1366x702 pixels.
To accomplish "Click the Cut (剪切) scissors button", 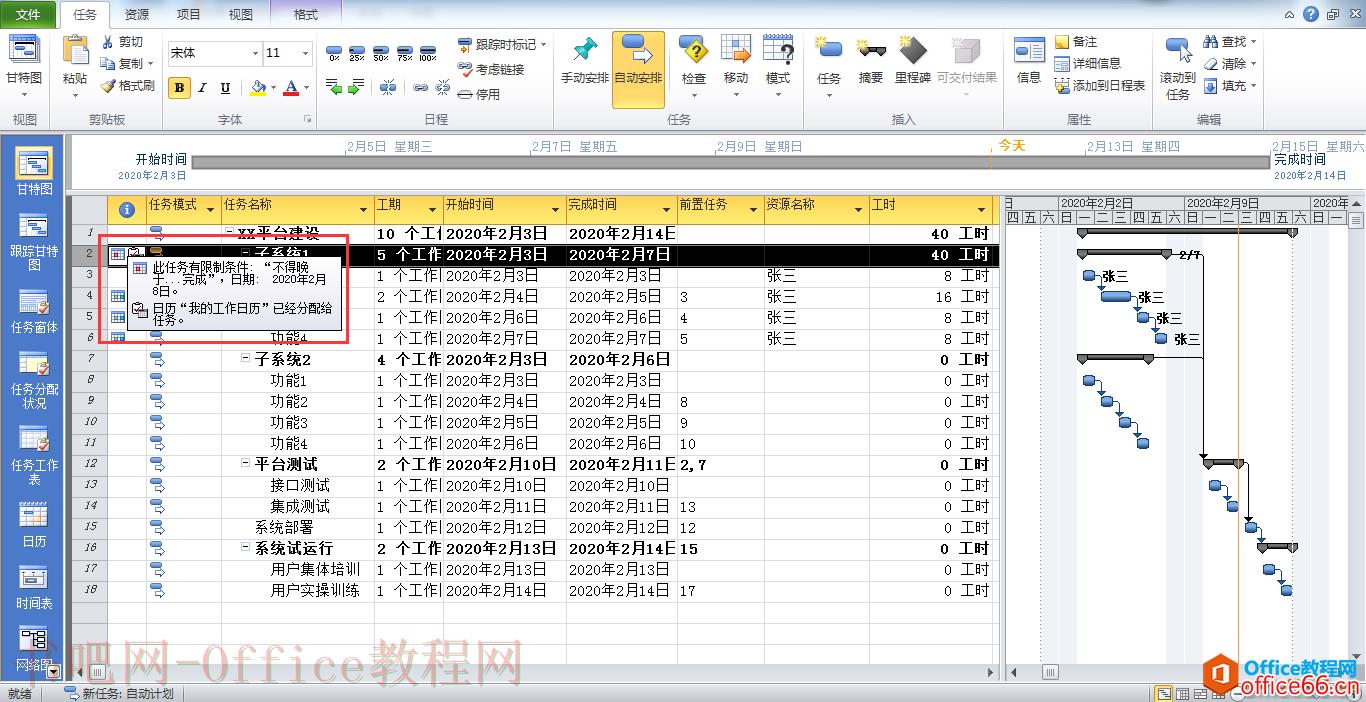I will [123, 42].
